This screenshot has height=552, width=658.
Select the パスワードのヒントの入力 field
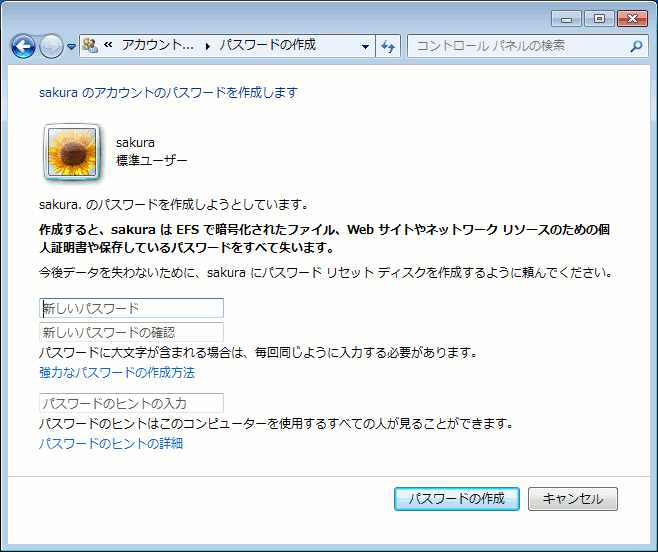[x=131, y=403]
